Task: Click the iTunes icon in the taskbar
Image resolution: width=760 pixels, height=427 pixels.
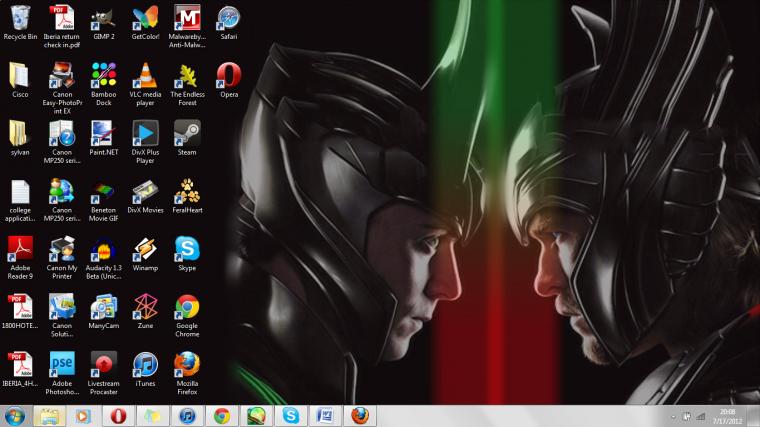Action: pos(187,416)
